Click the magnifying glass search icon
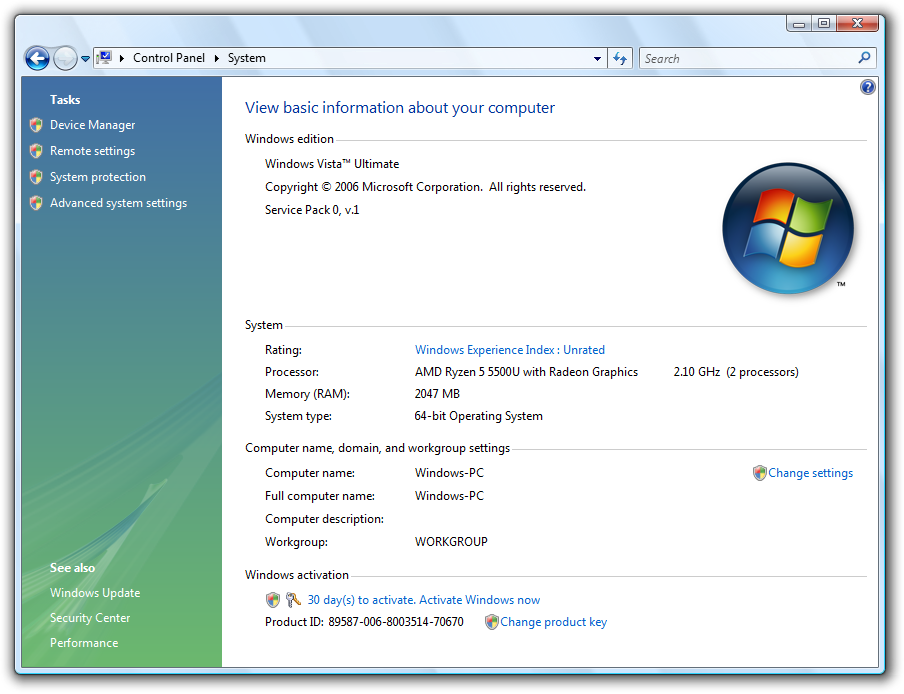The image size is (904, 694). [864, 58]
